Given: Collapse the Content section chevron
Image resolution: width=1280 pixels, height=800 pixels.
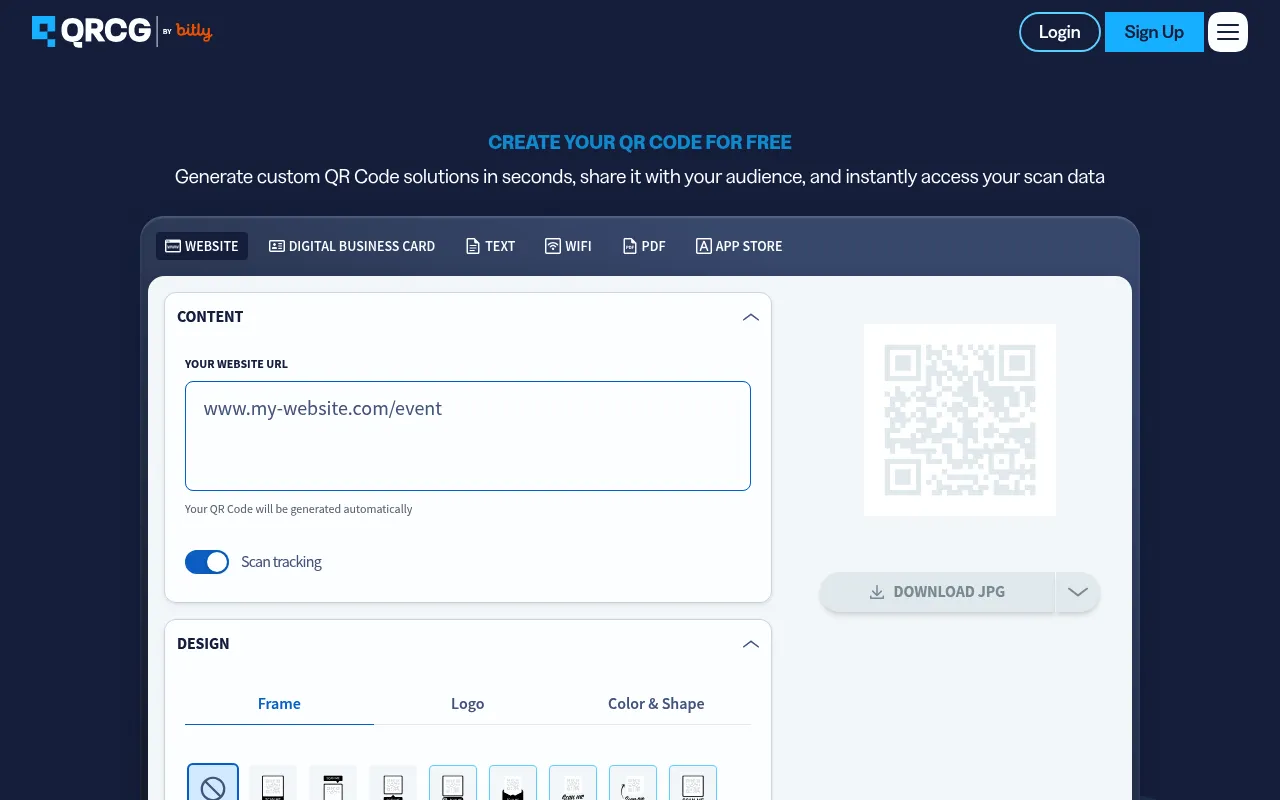Looking at the screenshot, I should [x=751, y=317].
